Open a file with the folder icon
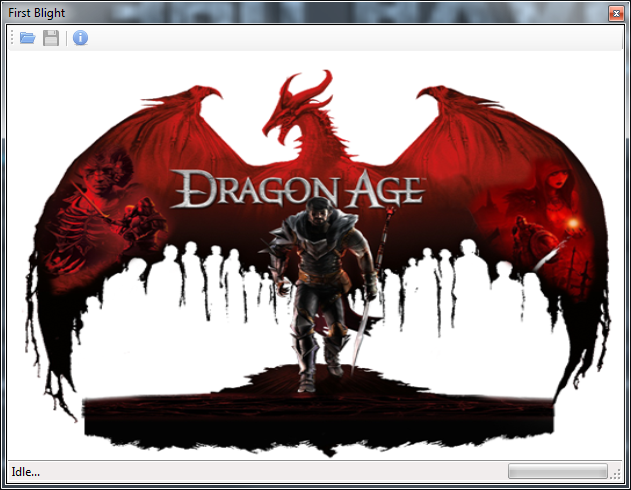The height and width of the screenshot is (490, 631). tap(27, 38)
